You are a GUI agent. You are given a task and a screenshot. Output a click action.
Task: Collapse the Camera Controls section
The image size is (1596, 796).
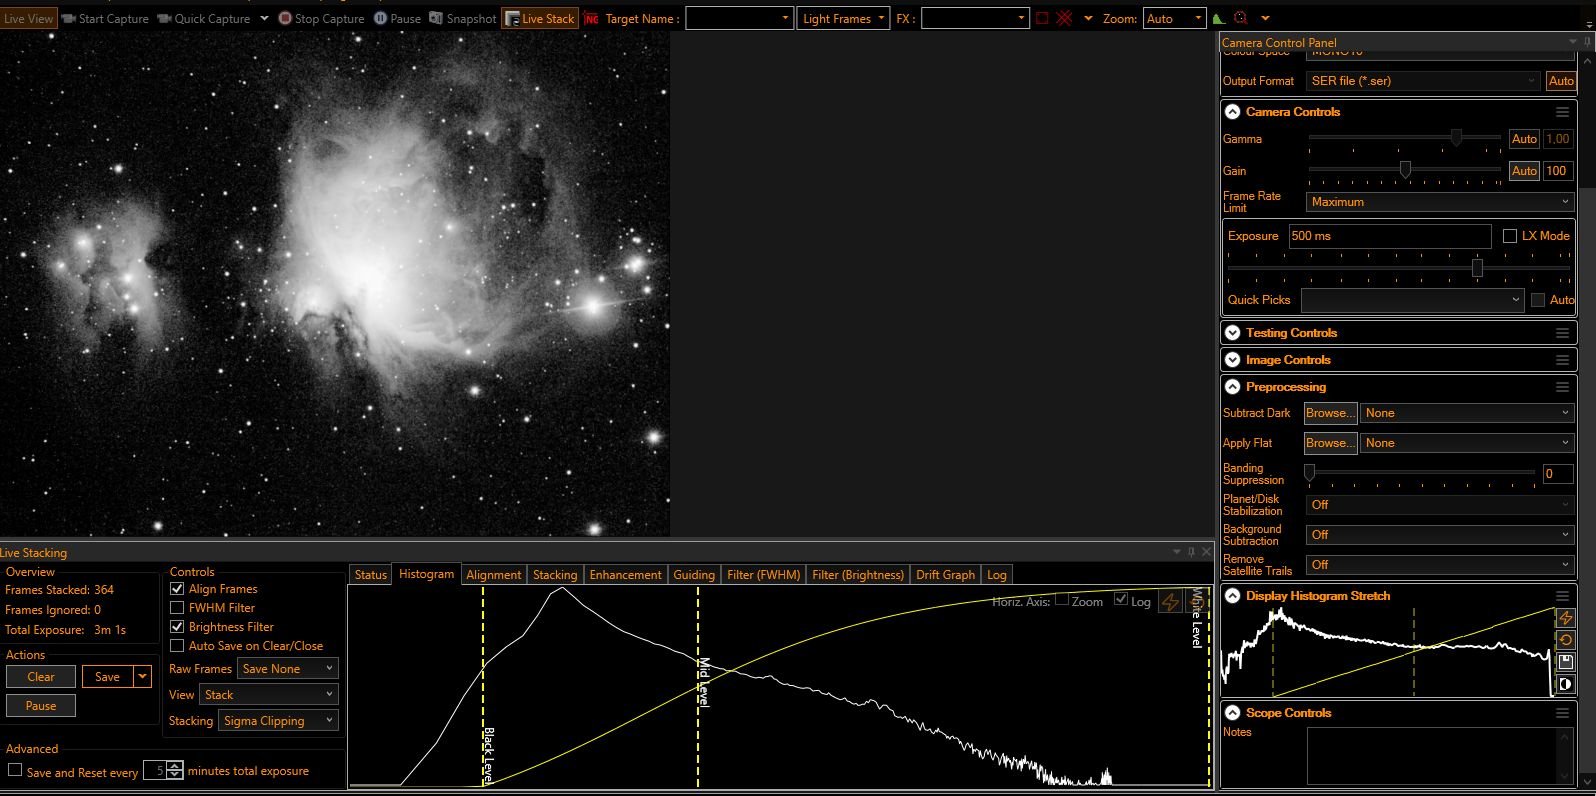tap(1233, 112)
